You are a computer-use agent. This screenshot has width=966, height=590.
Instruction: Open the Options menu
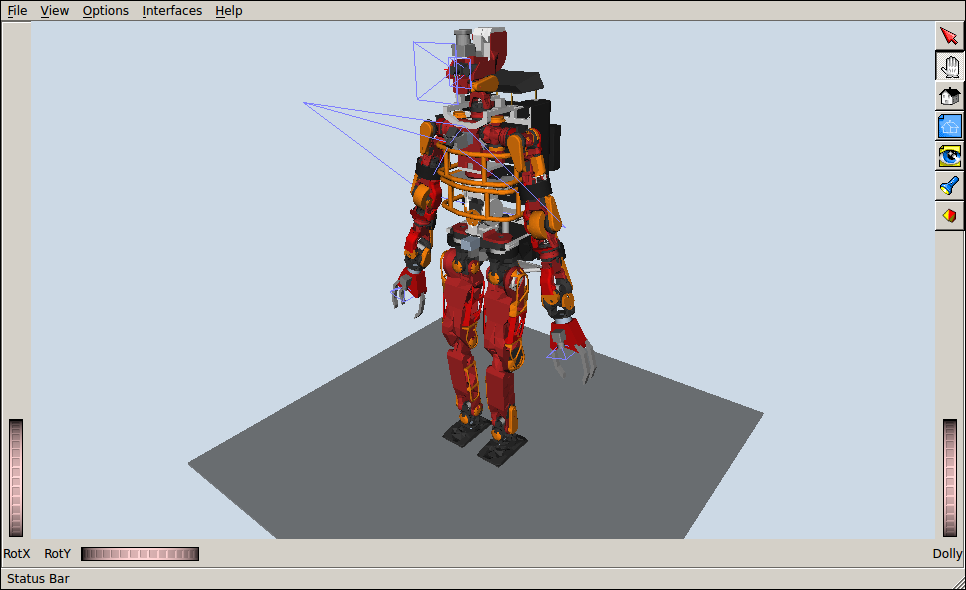pos(105,10)
